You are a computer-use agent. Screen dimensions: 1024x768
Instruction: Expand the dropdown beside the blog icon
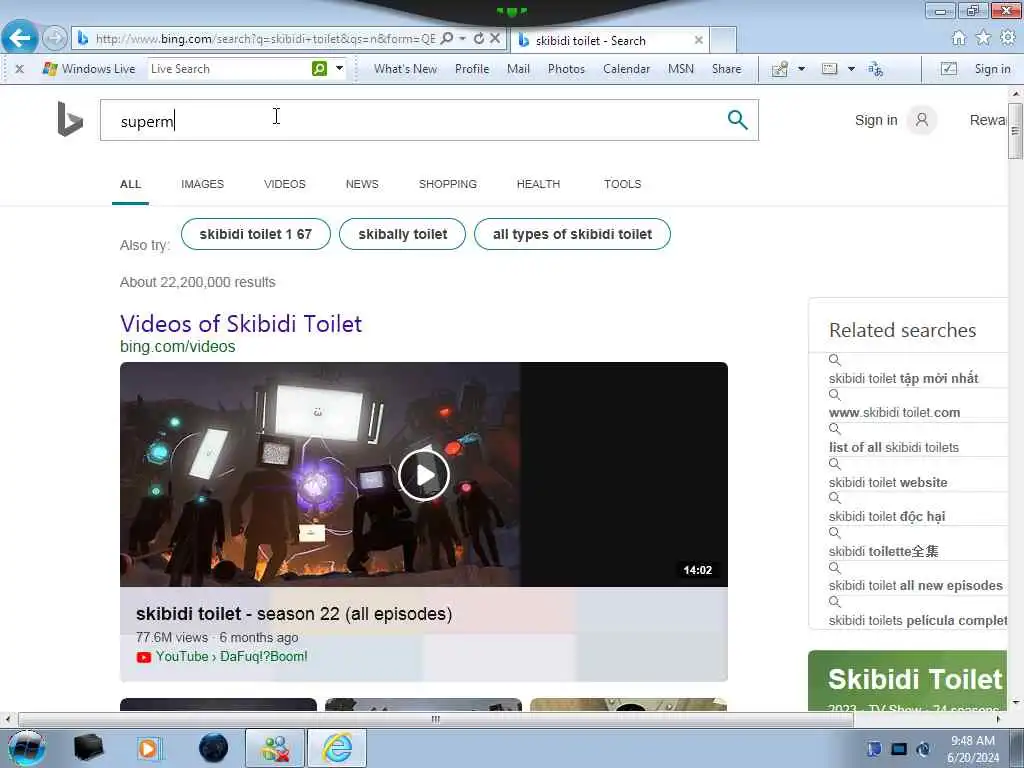(x=801, y=69)
